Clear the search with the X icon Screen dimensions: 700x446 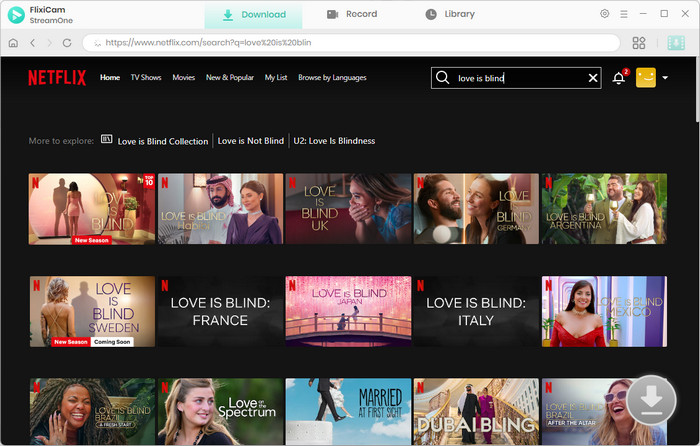pyautogui.click(x=593, y=78)
